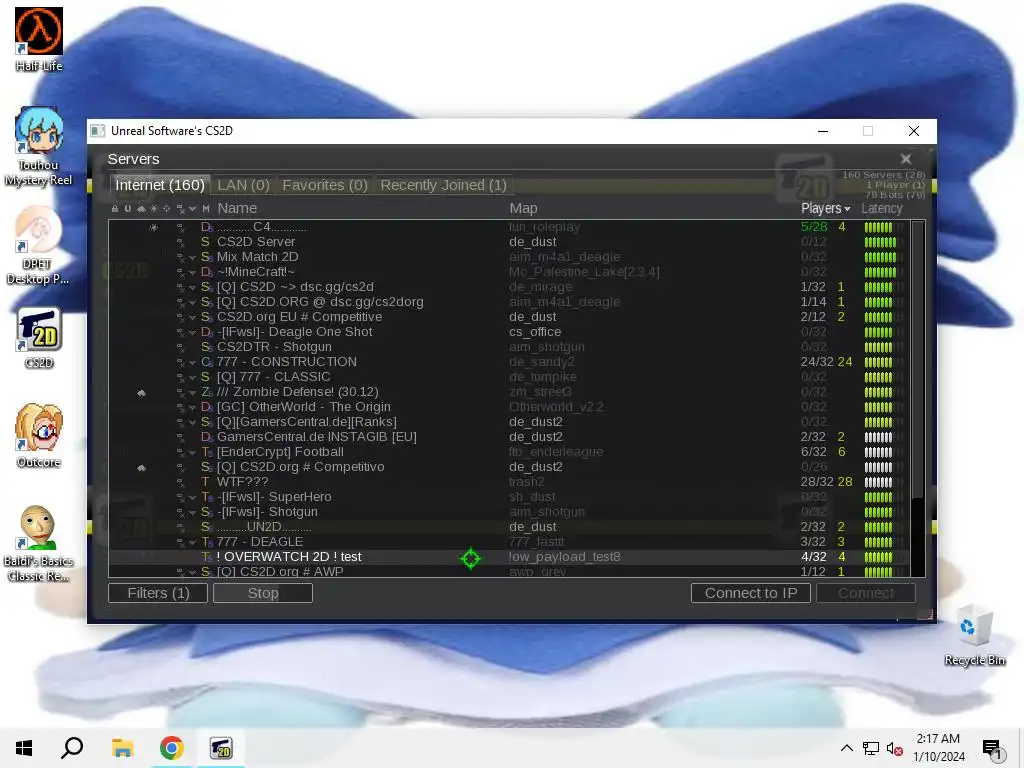Click the muted volume tray icon
Viewport: 1024px width, 768px height.
click(x=894, y=748)
